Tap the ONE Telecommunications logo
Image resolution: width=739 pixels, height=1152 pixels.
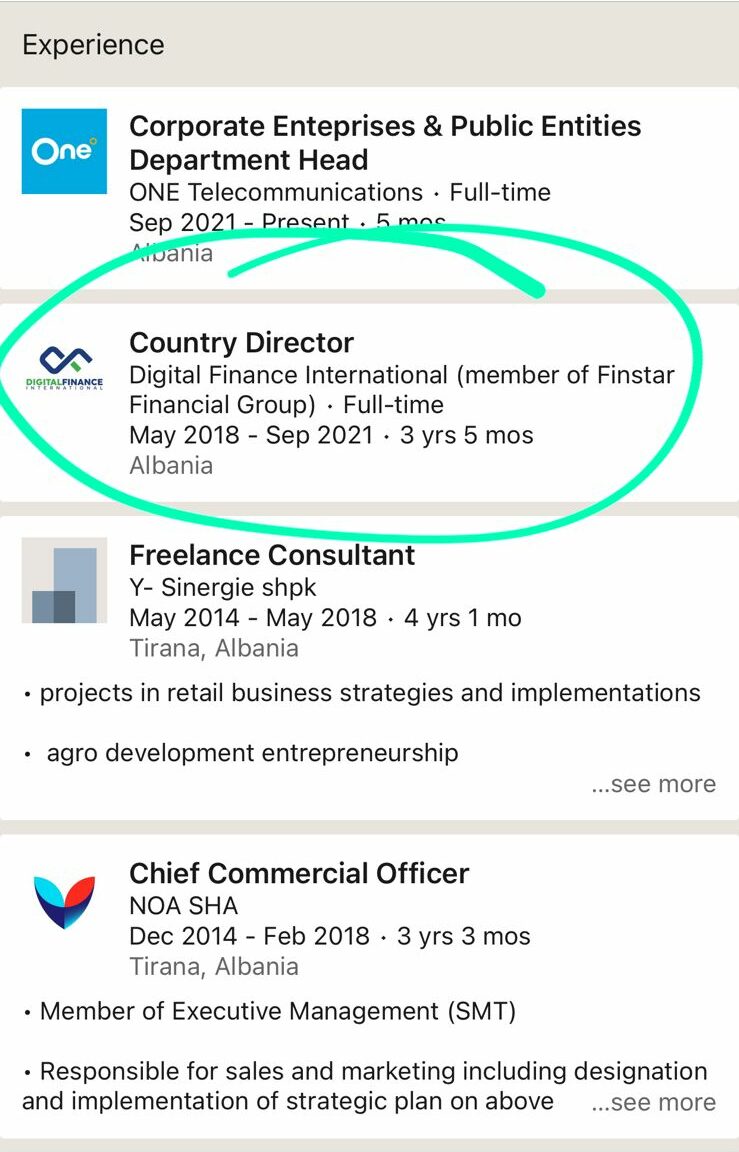pos(64,151)
